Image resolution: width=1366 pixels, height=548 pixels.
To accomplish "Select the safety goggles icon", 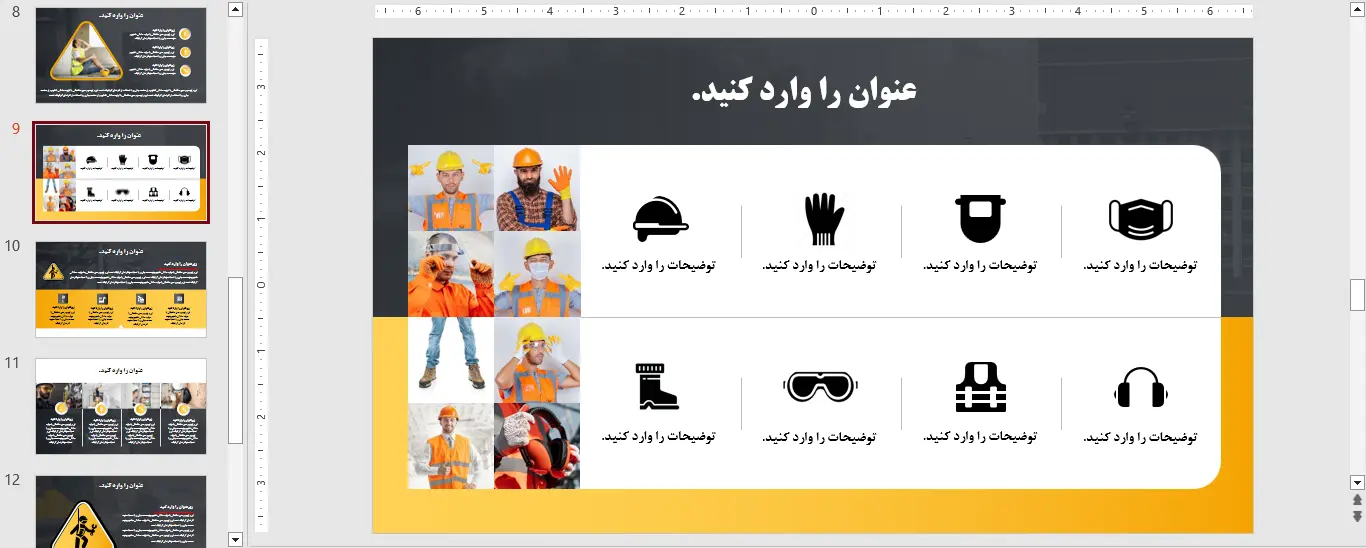I will 821,387.
